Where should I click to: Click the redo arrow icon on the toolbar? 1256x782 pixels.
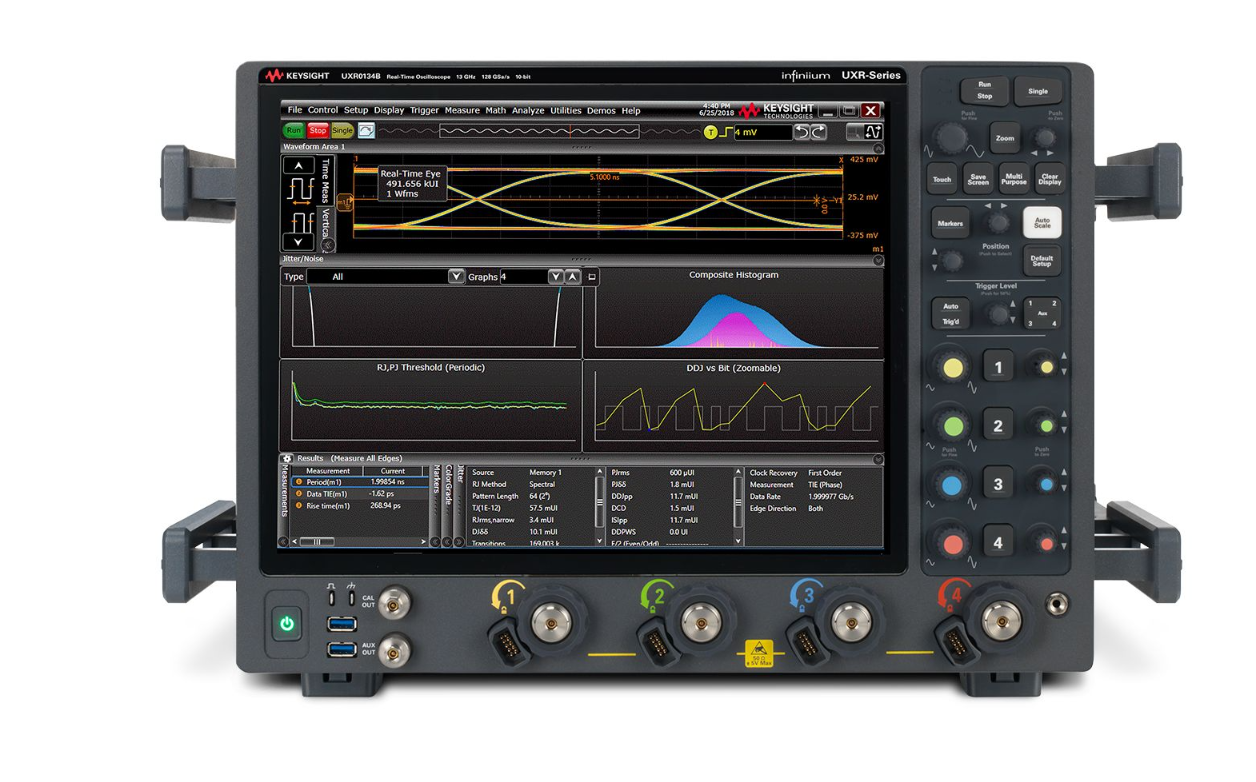(x=820, y=131)
